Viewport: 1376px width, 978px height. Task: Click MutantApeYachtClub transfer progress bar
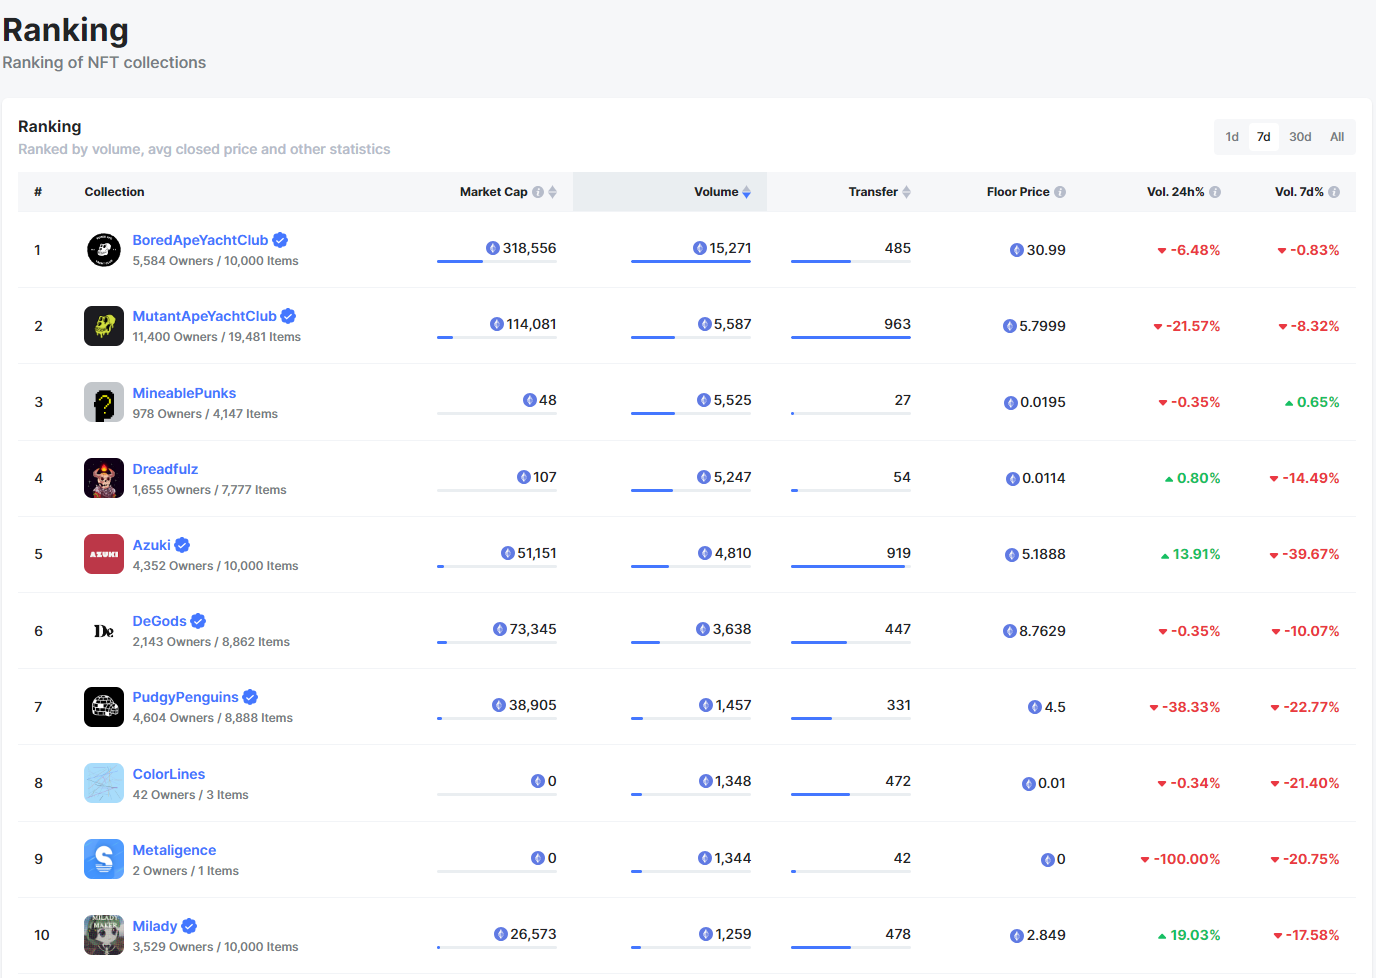pos(851,337)
